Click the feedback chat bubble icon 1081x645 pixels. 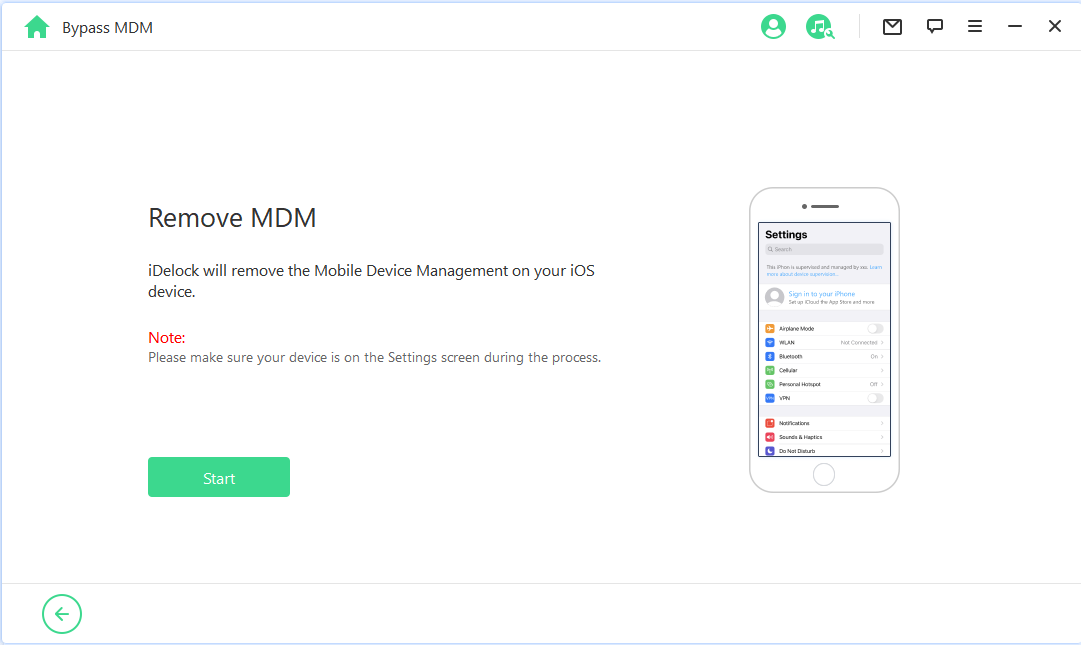click(934, 27)
